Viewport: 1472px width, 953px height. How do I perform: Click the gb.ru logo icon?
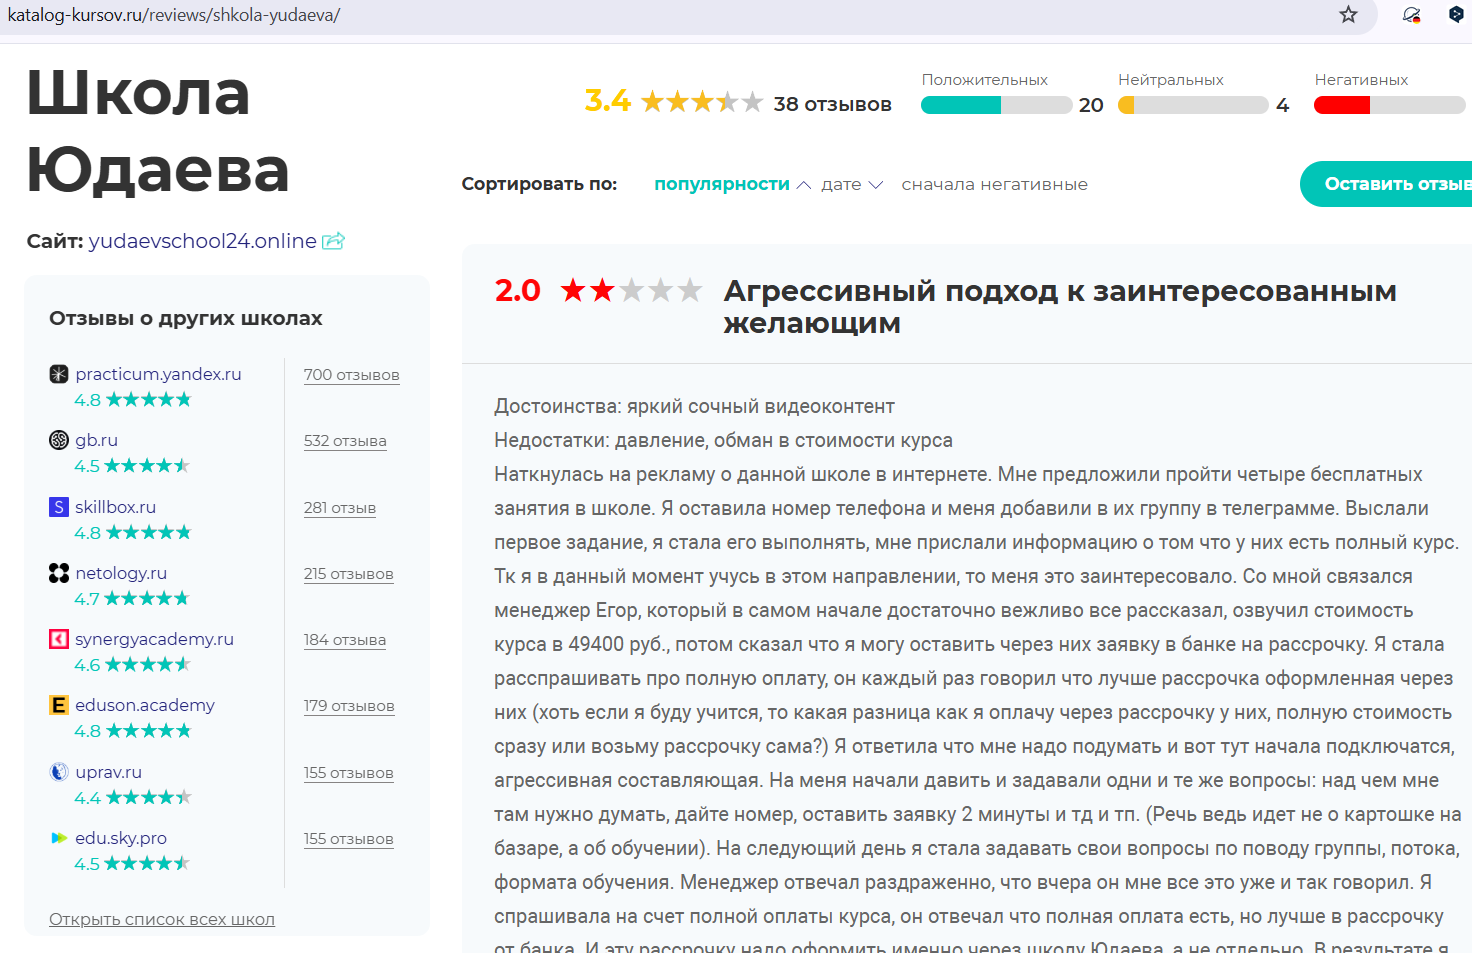point(59,440)
